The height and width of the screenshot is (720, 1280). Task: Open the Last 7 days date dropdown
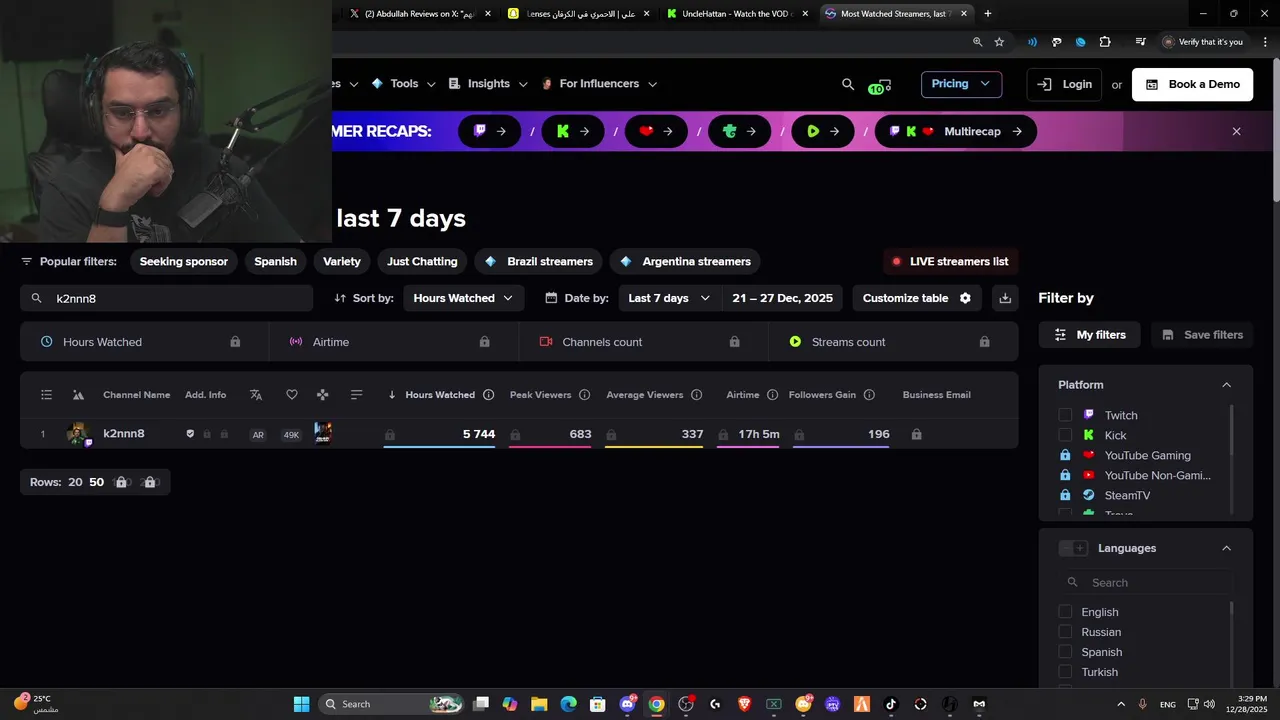669,298
